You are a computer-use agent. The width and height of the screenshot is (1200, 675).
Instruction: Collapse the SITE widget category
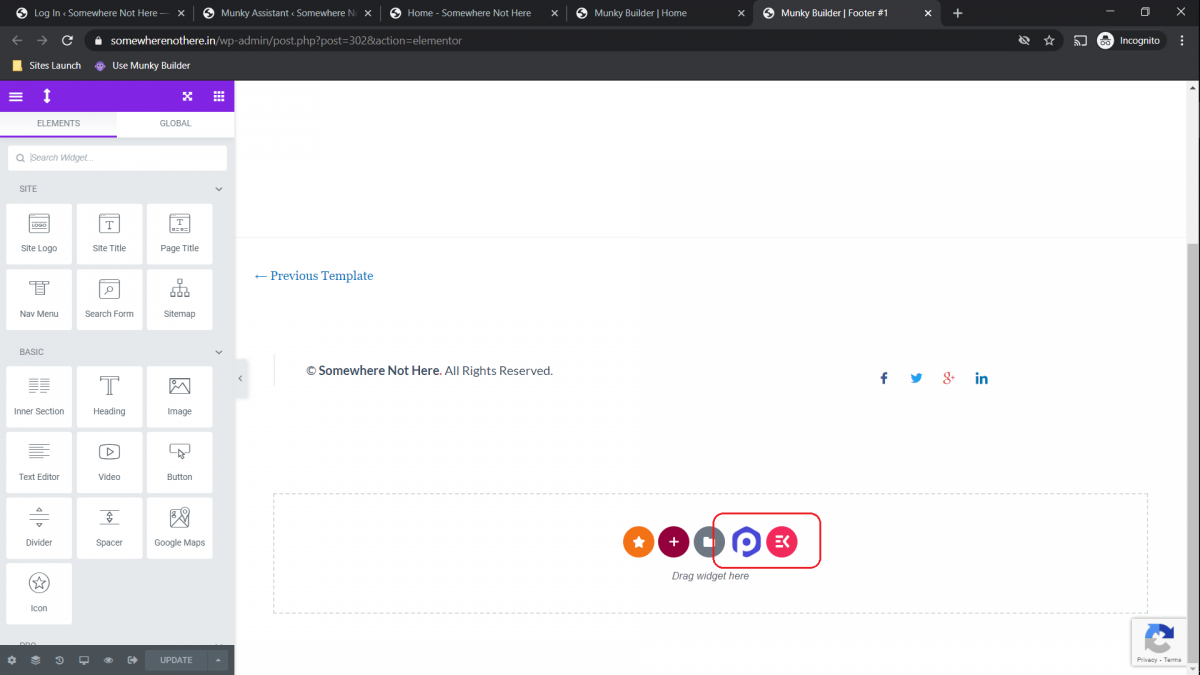[x=219, y=189]
